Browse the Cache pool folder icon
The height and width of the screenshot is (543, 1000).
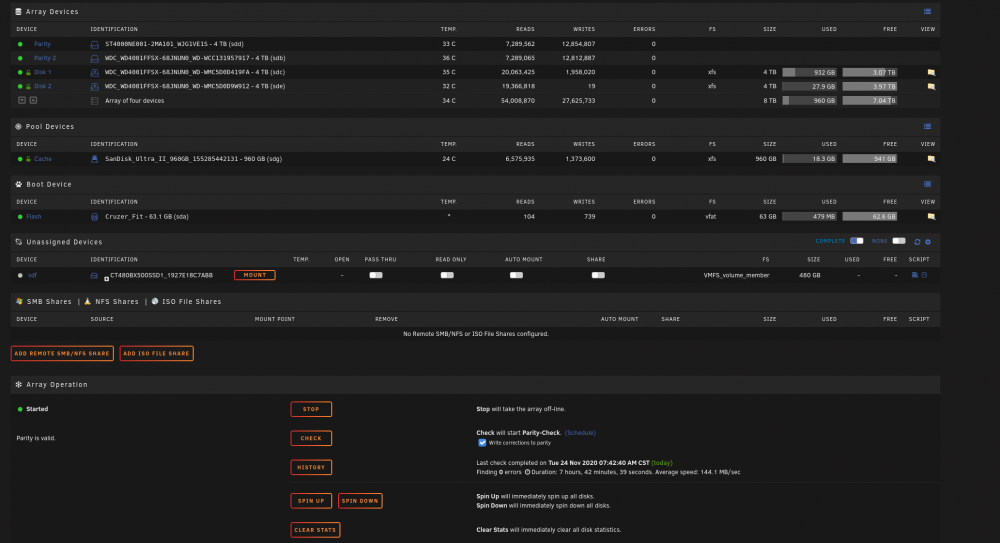(x=931, y=159)
